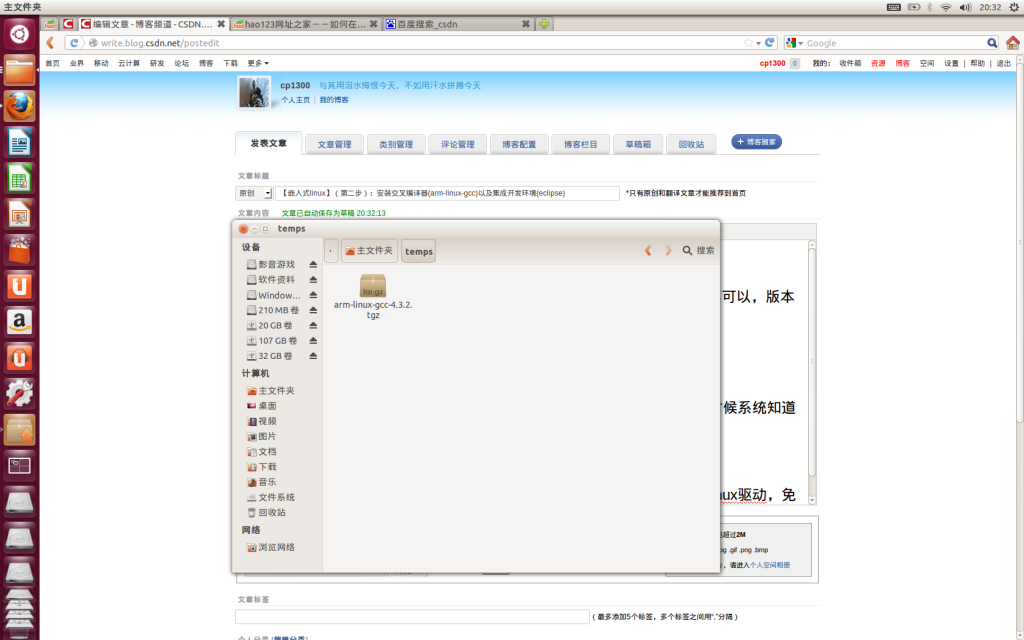The width and height of the screenshot is (1024, 640).
Task: Open the Ubuntu Dash home icon
Action: tap(19, 34)
